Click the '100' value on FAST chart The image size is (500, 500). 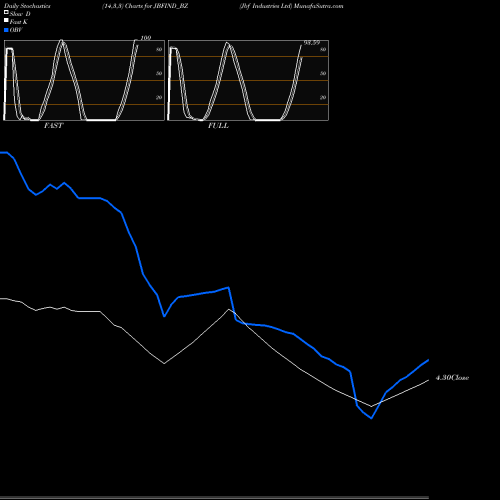(146, 38)
